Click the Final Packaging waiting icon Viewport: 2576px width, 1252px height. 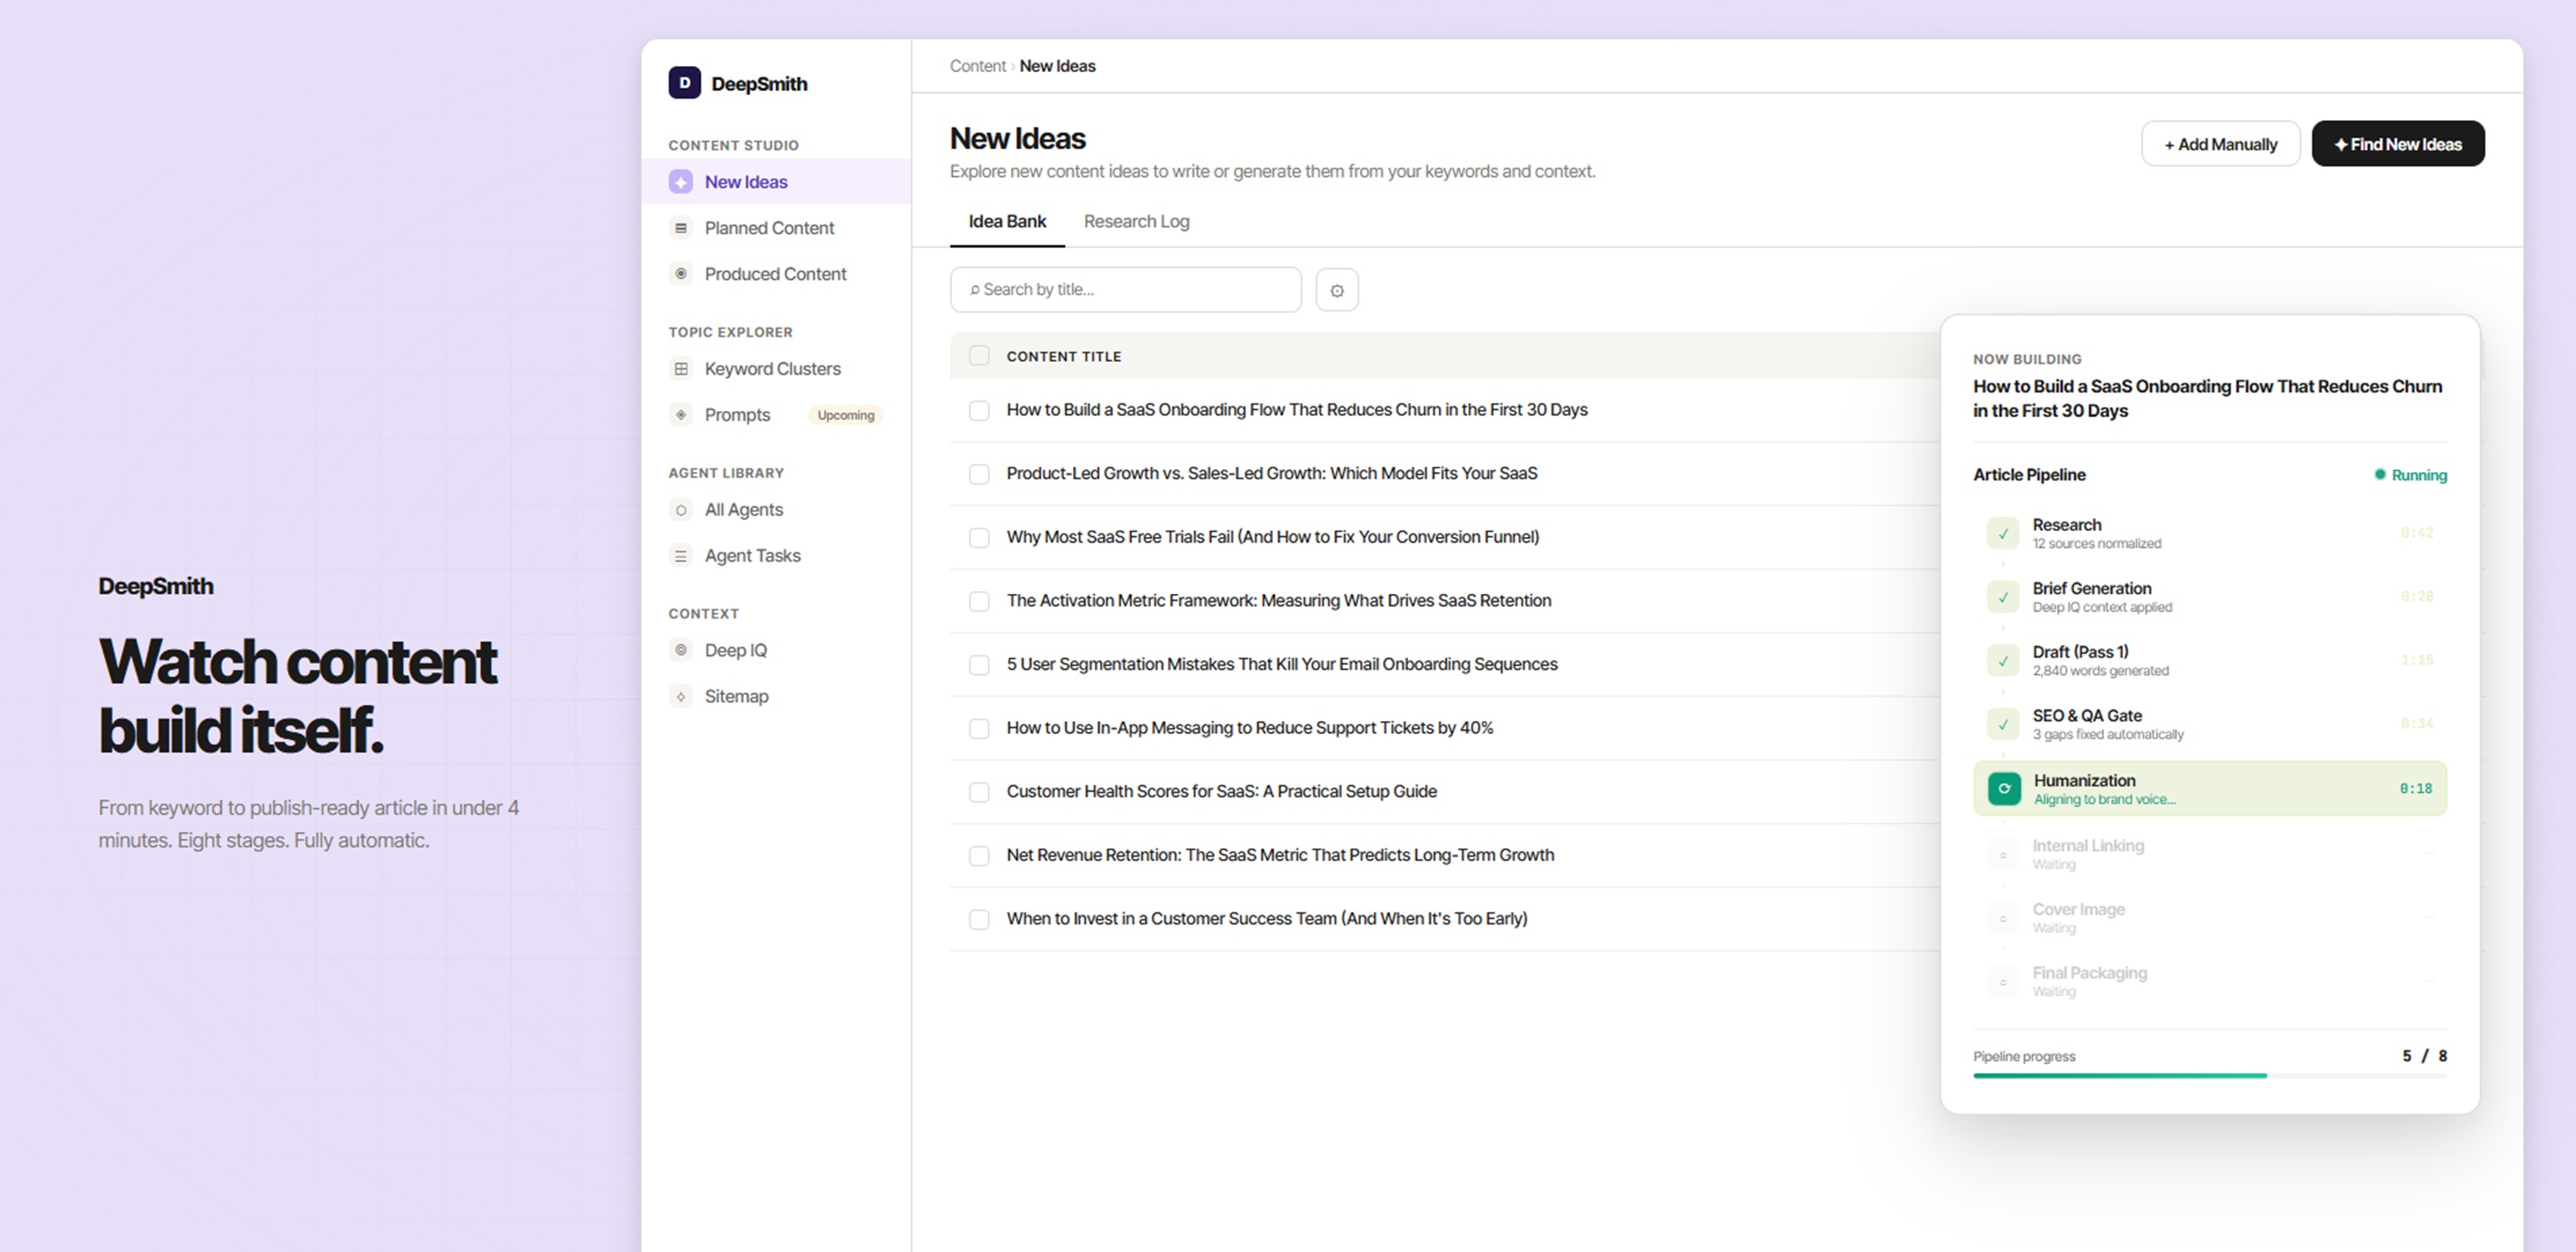tap(2003, 982)
